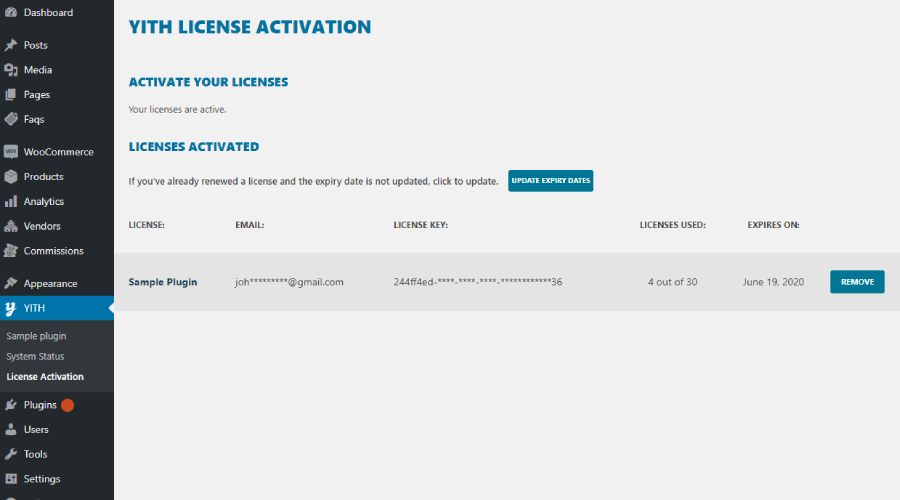Click the June 19, 2020 expiry date

(773, 282)
